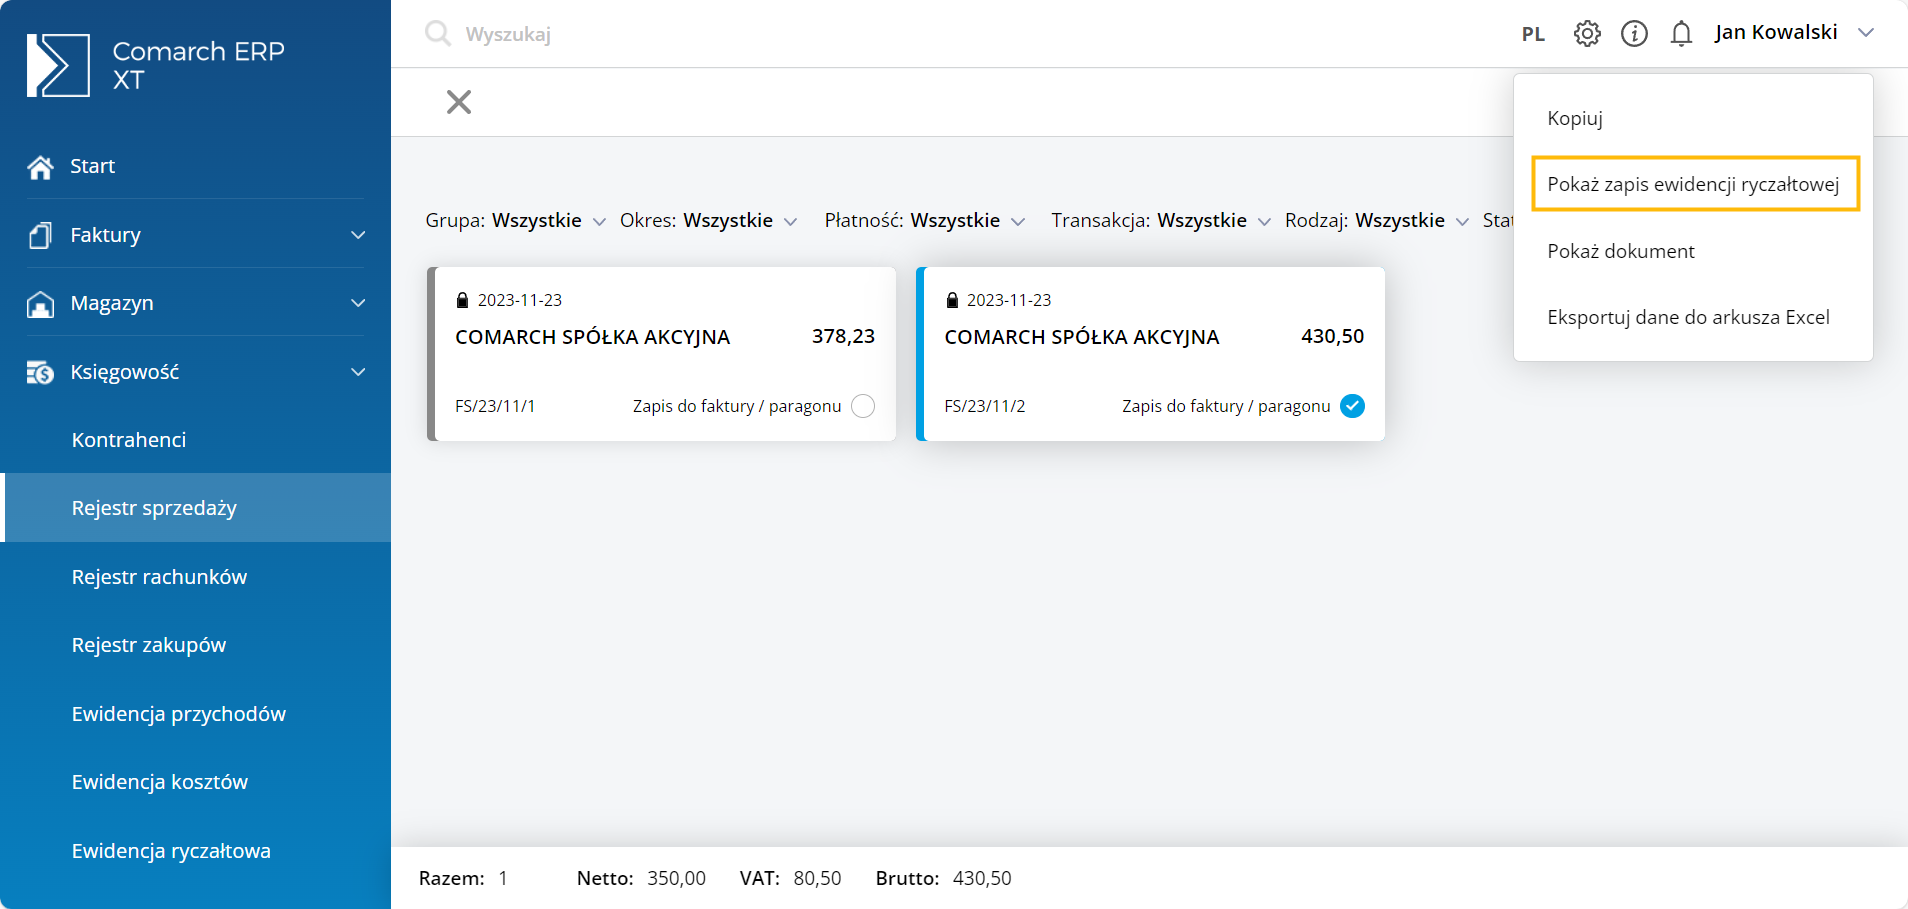This screenshot has height=909, width=1908.
Task: Click the lock icon on FS/23/11/2 card
Action: point(952,300)
